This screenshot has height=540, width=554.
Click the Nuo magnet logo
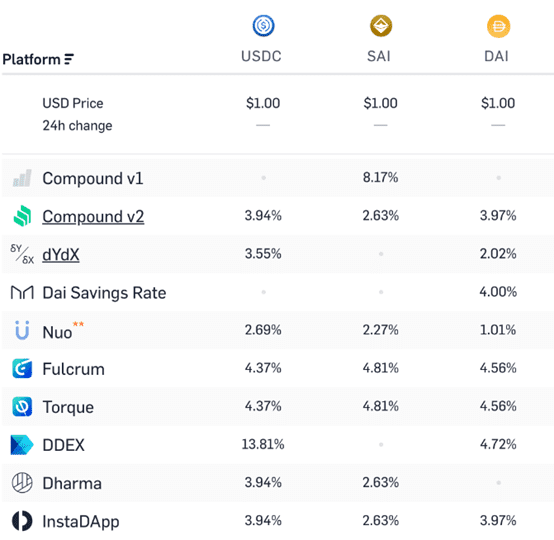click(22, 330)
